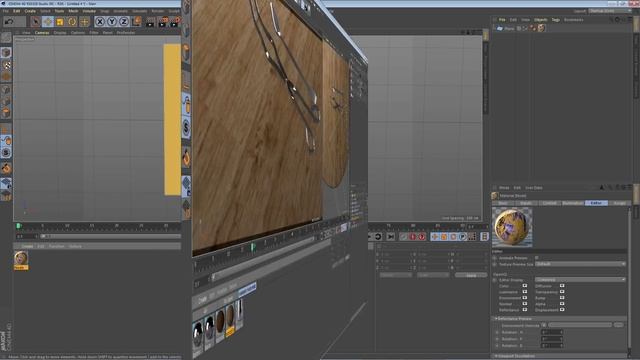The width and height of the screenshot is (640, 360).
Task: Select the Rotate tool icon
Action: click(72, 21)
